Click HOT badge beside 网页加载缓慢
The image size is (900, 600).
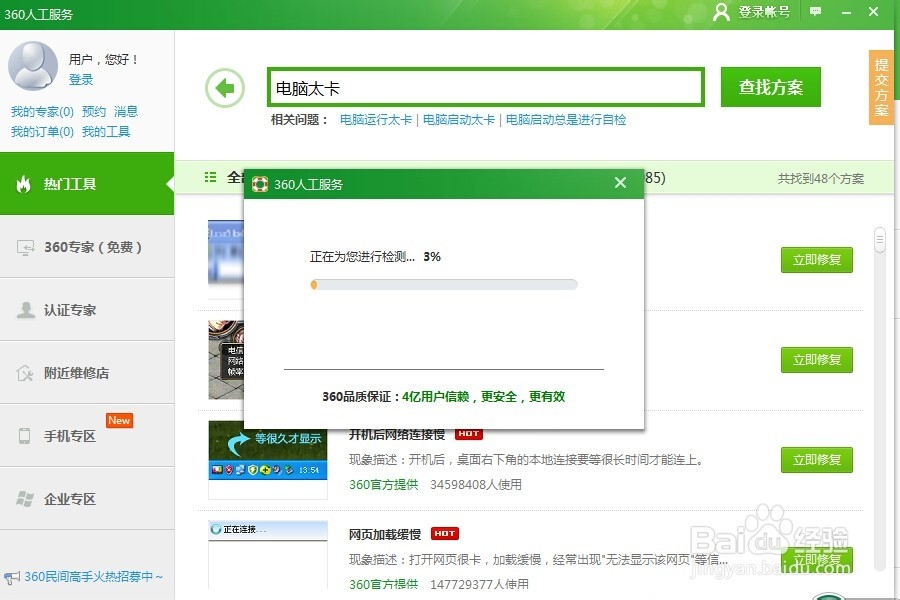point(445,533)
